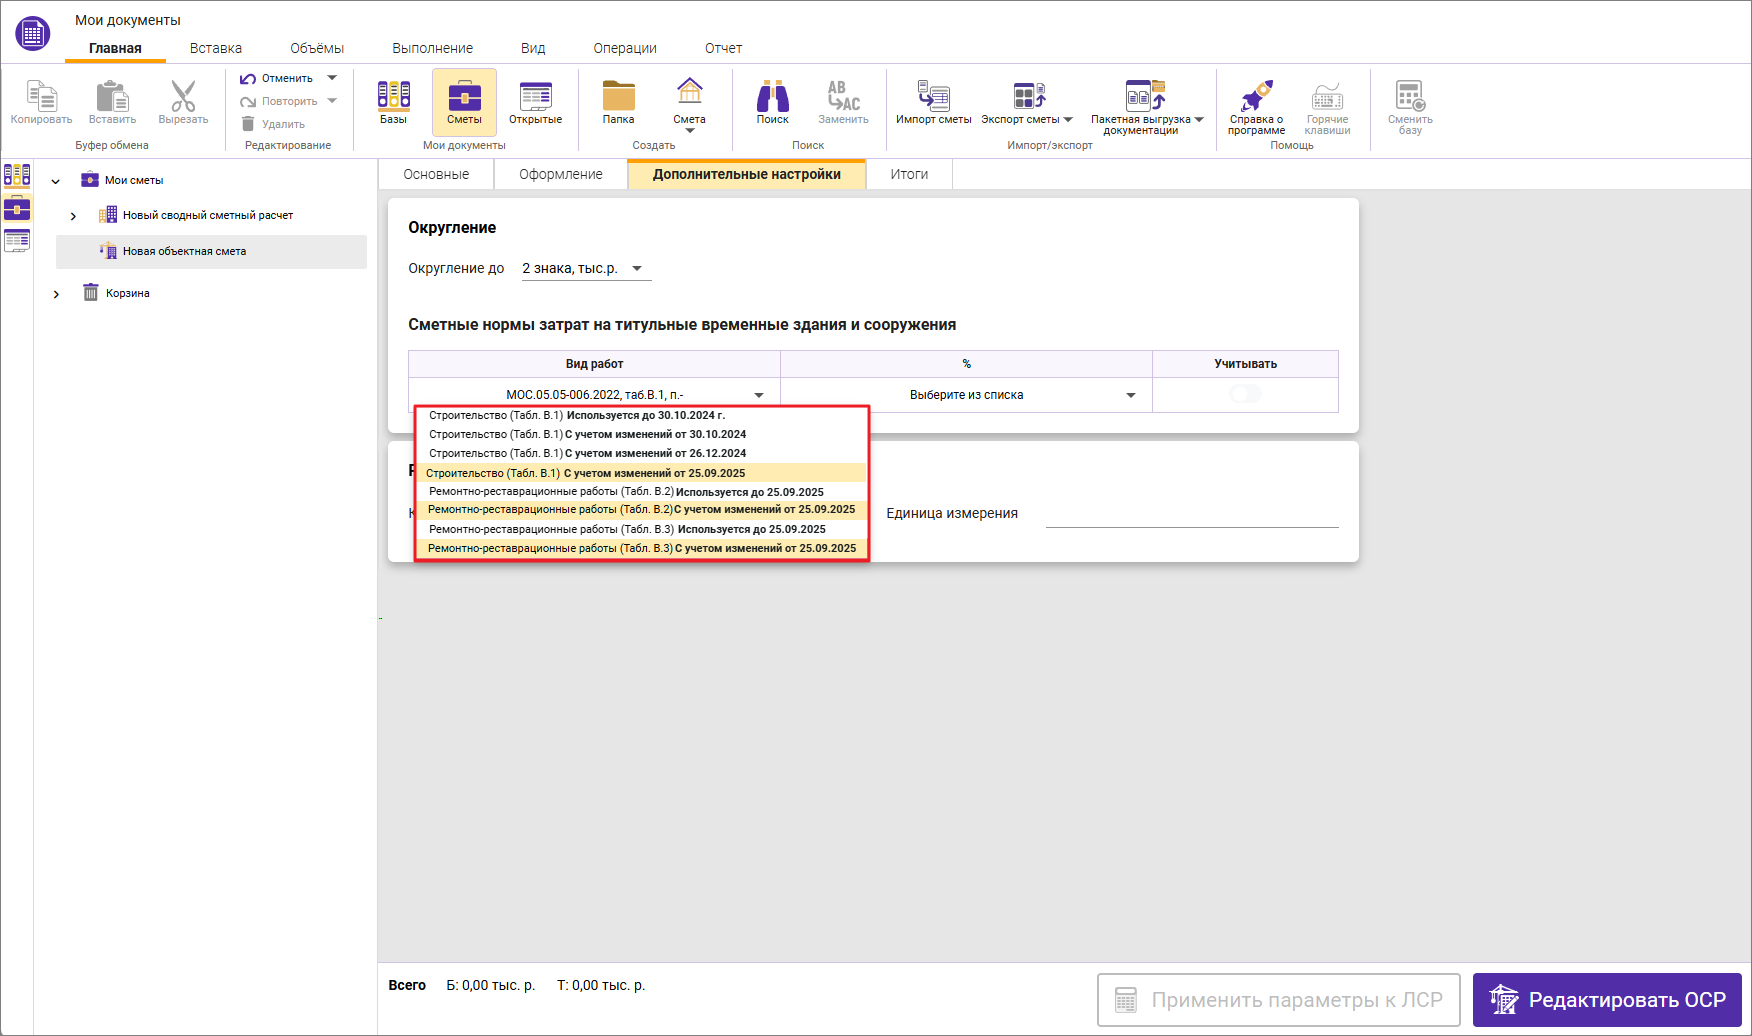Screen dimensions: 1752x1036
Task: Click the Редактировать ОСР button
Action: point(1607,1000)
